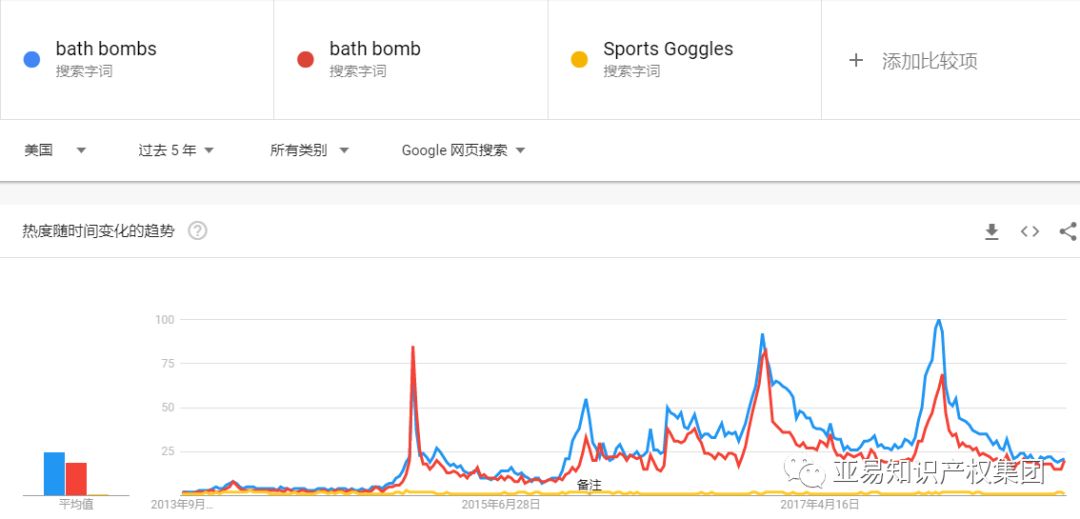Open the 所有类别 category dropdown

click(309, 150)
